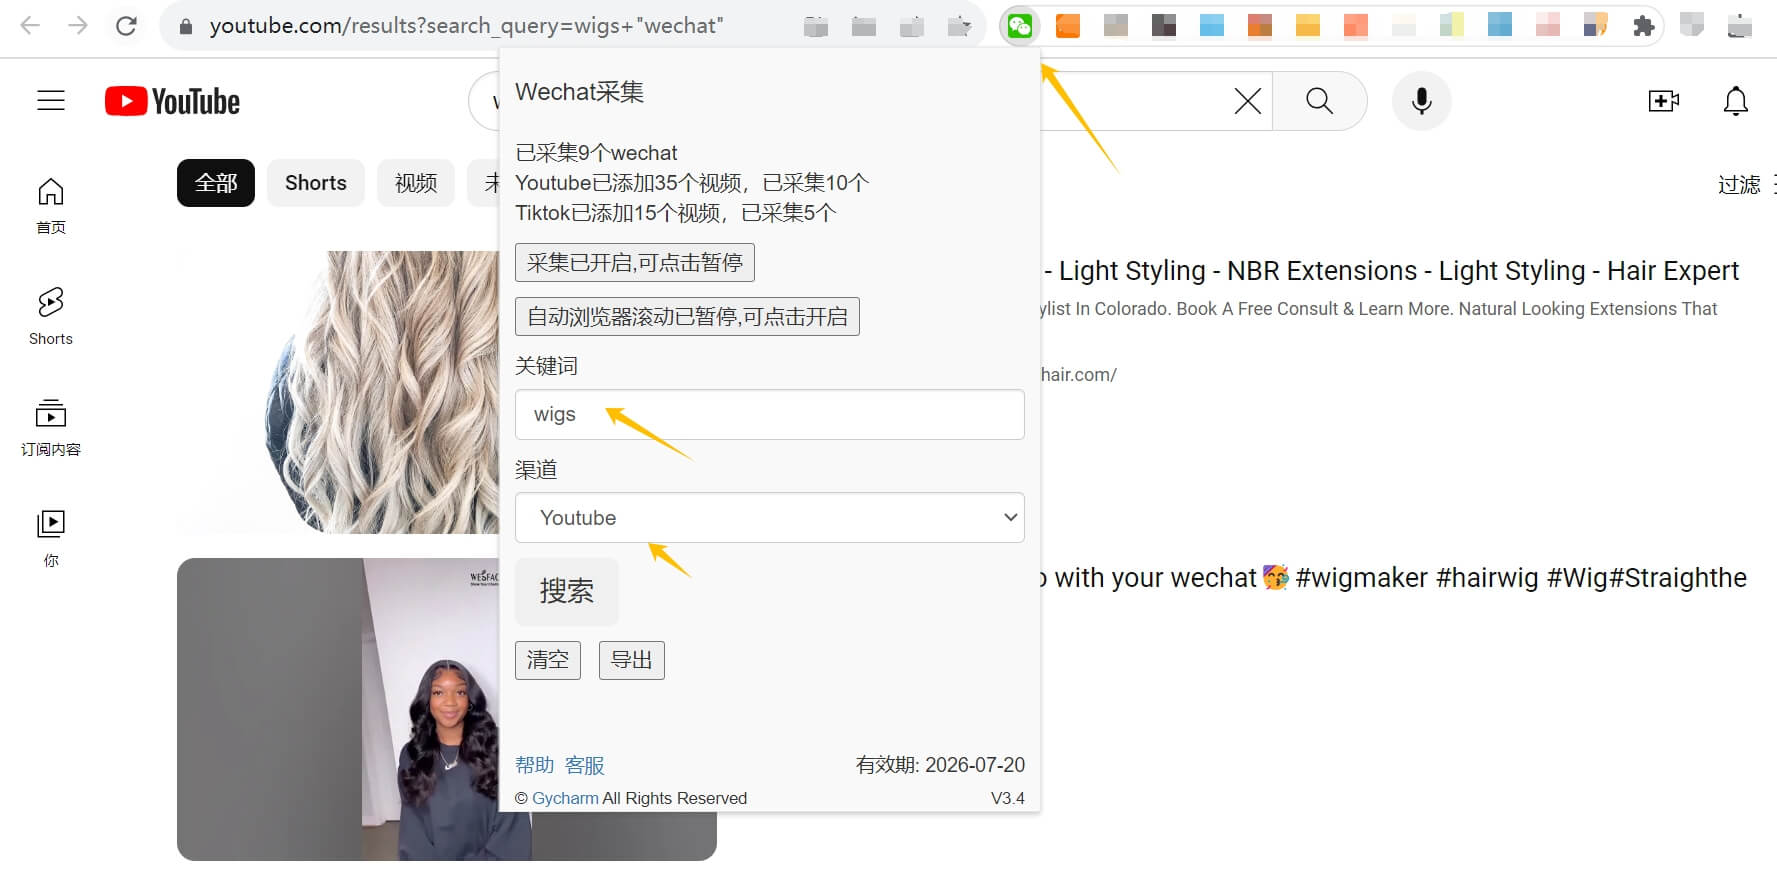Open the 过滤 filters option
1777x877 pixels.
click(1739, 184)
